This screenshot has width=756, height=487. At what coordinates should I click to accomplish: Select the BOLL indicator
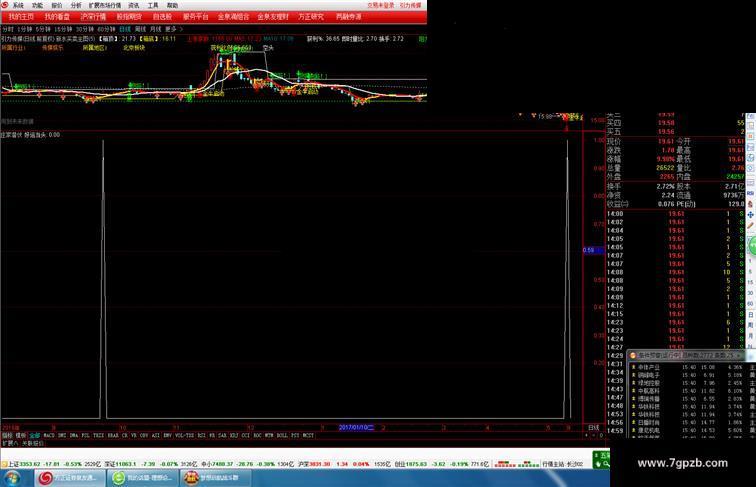coord(282,435)
